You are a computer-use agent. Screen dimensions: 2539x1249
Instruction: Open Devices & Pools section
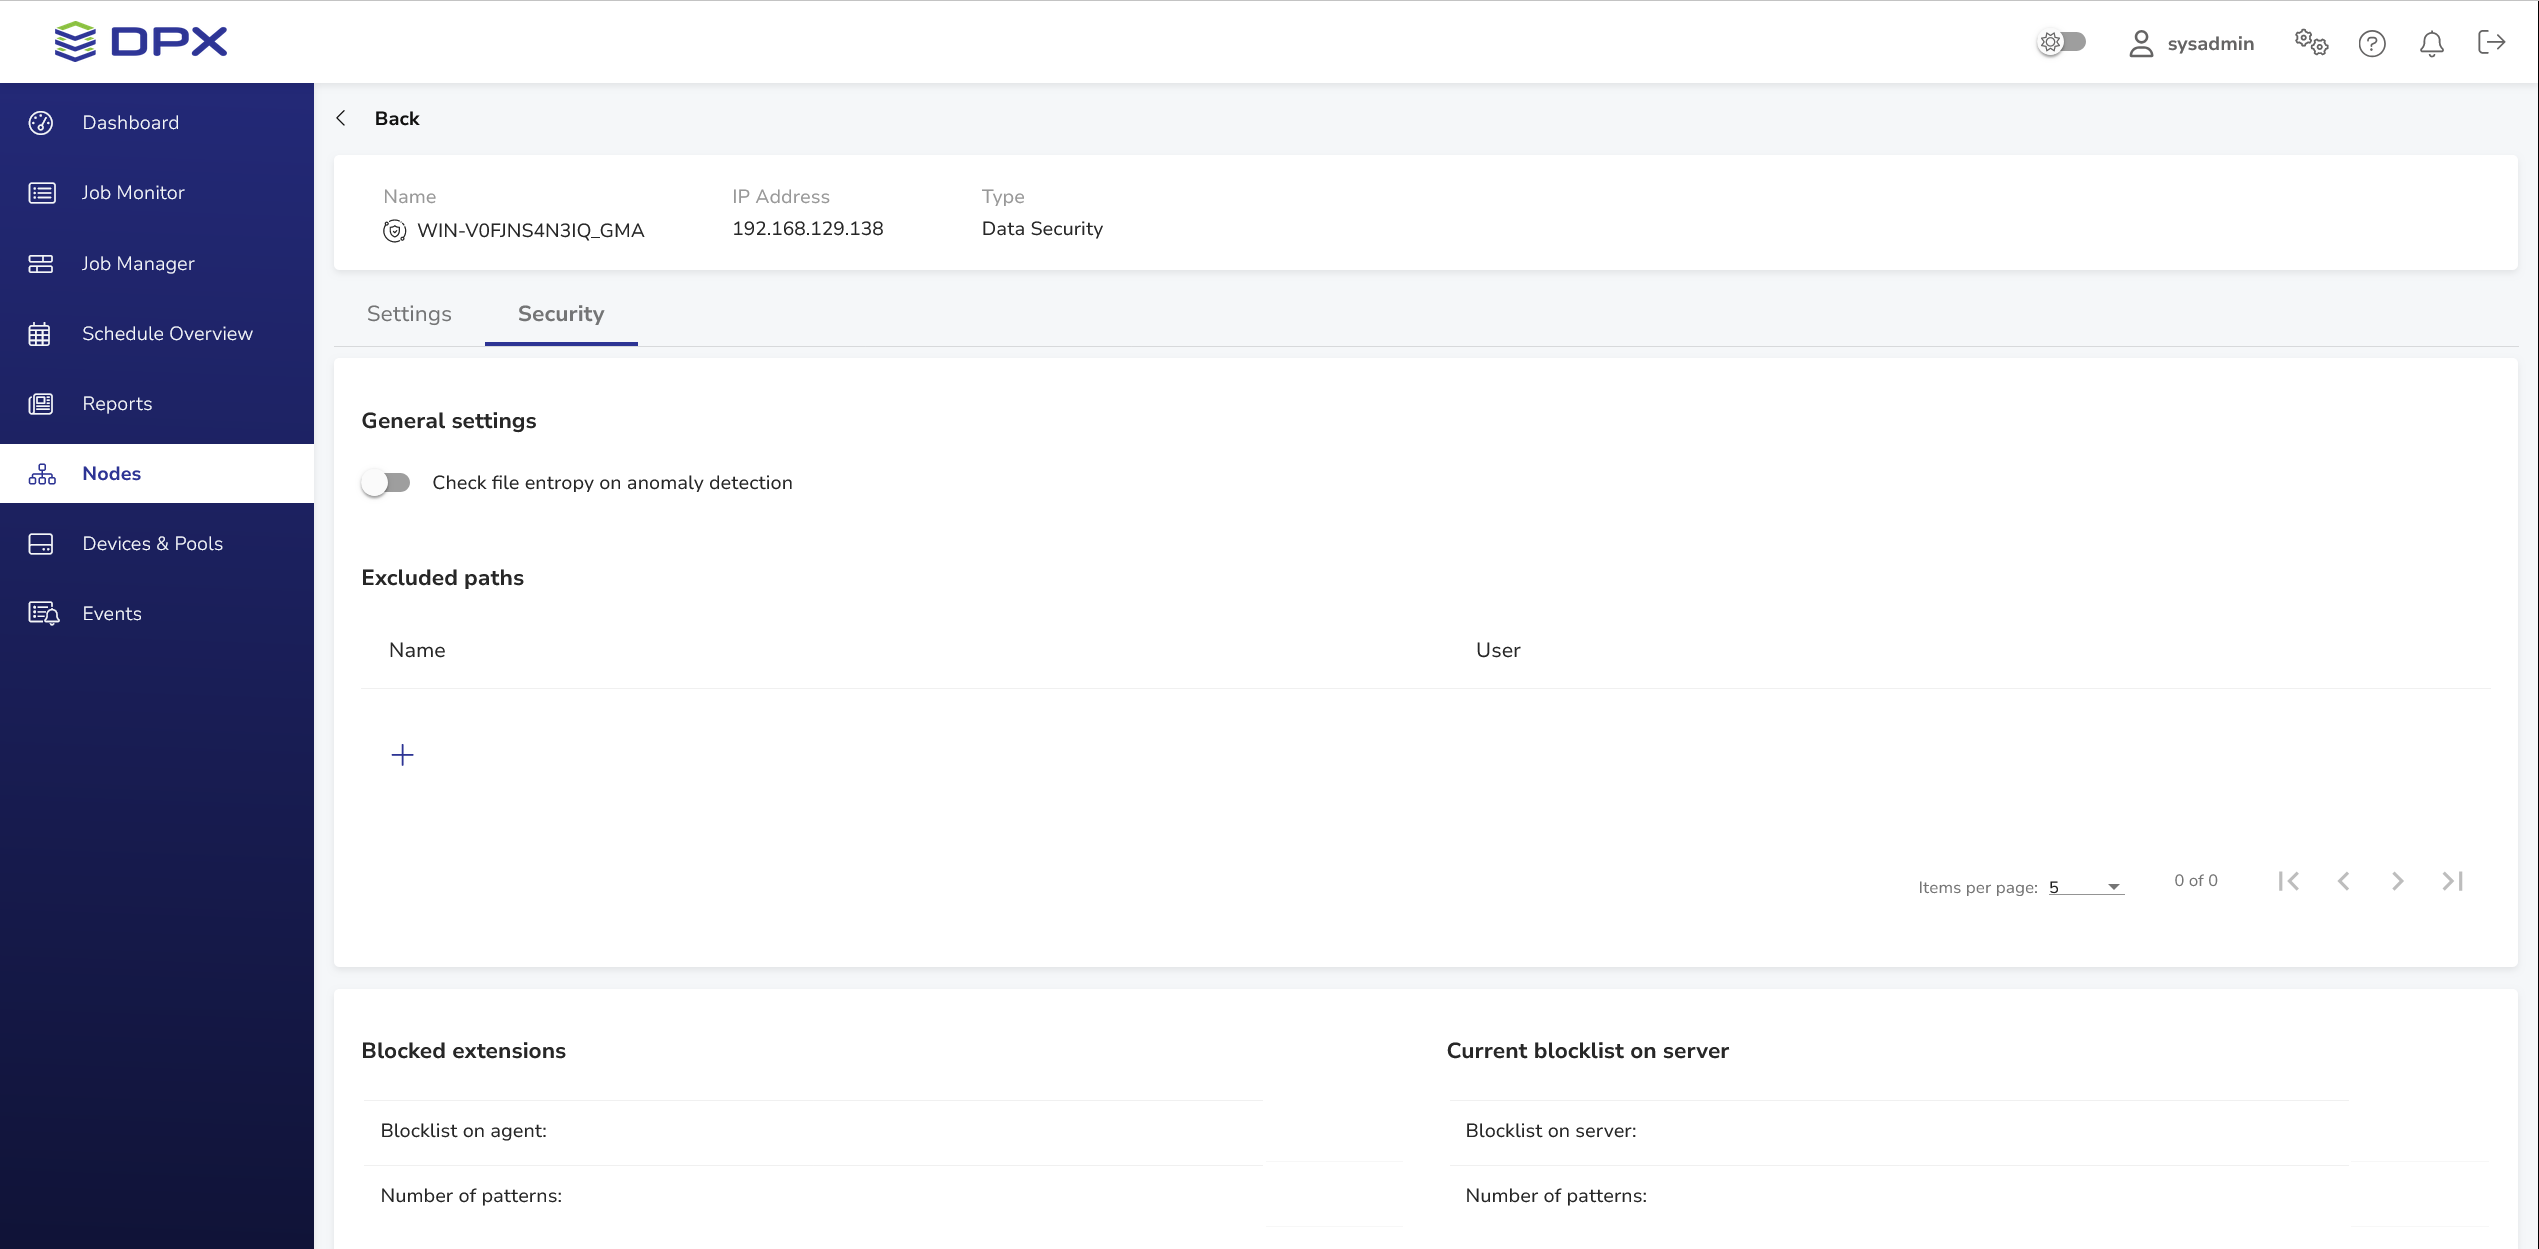152,543
